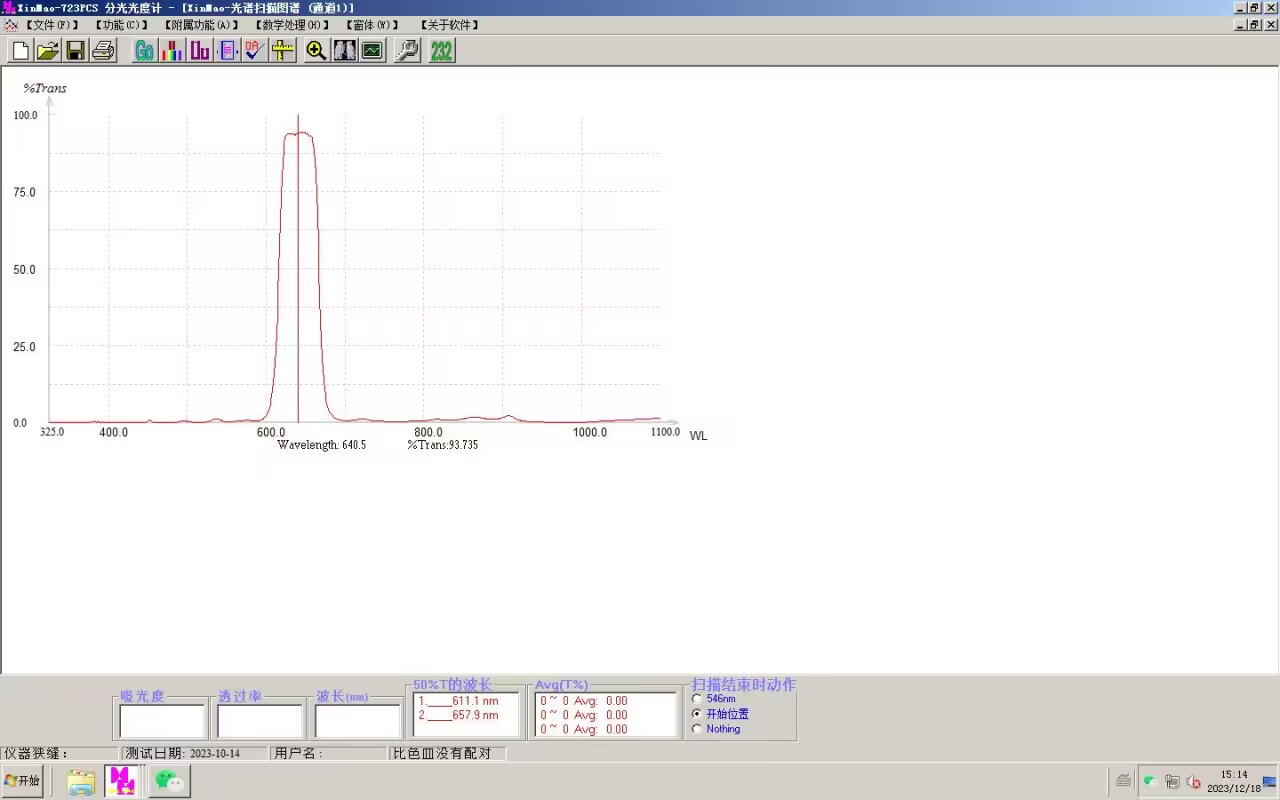
Task: Click the rainbow colored bars toolbar icon
Action: coord(173,50)
